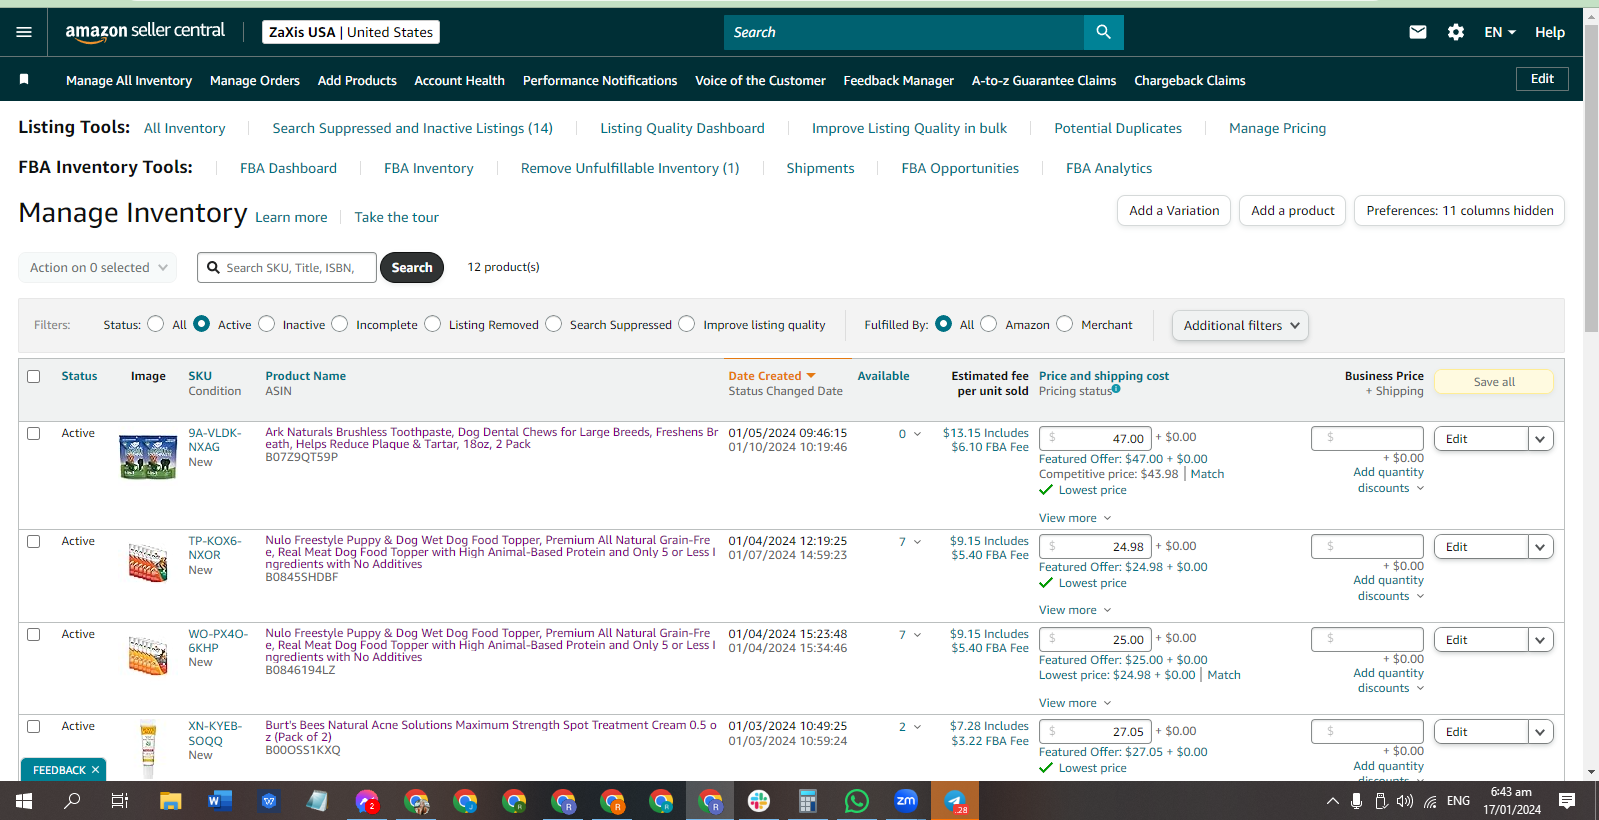Tick the checkbox for SKU TP-KOX6-NXOR
The width and height of the screenshot is (1599, 820).
coord(34,542)
